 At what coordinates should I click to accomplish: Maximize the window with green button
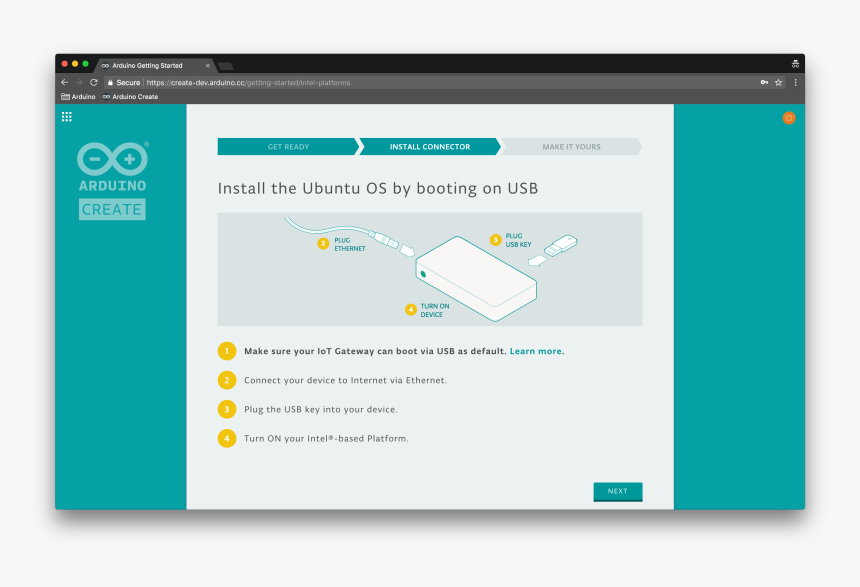[x=86, y=64]
